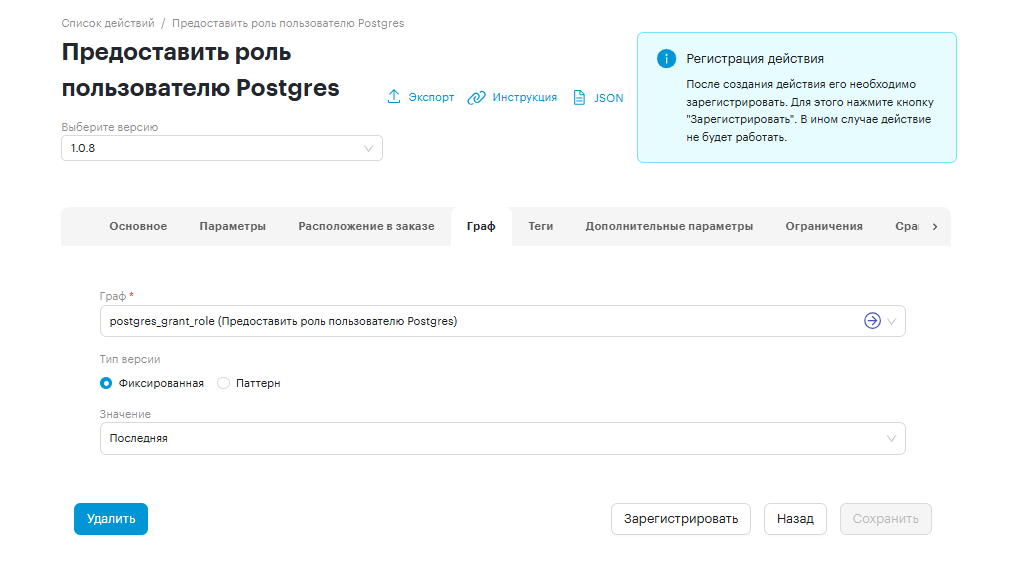This screenshot has height=578, width=1027.
Task: Open the Экспорт link
Action: [x=431, y=98]
